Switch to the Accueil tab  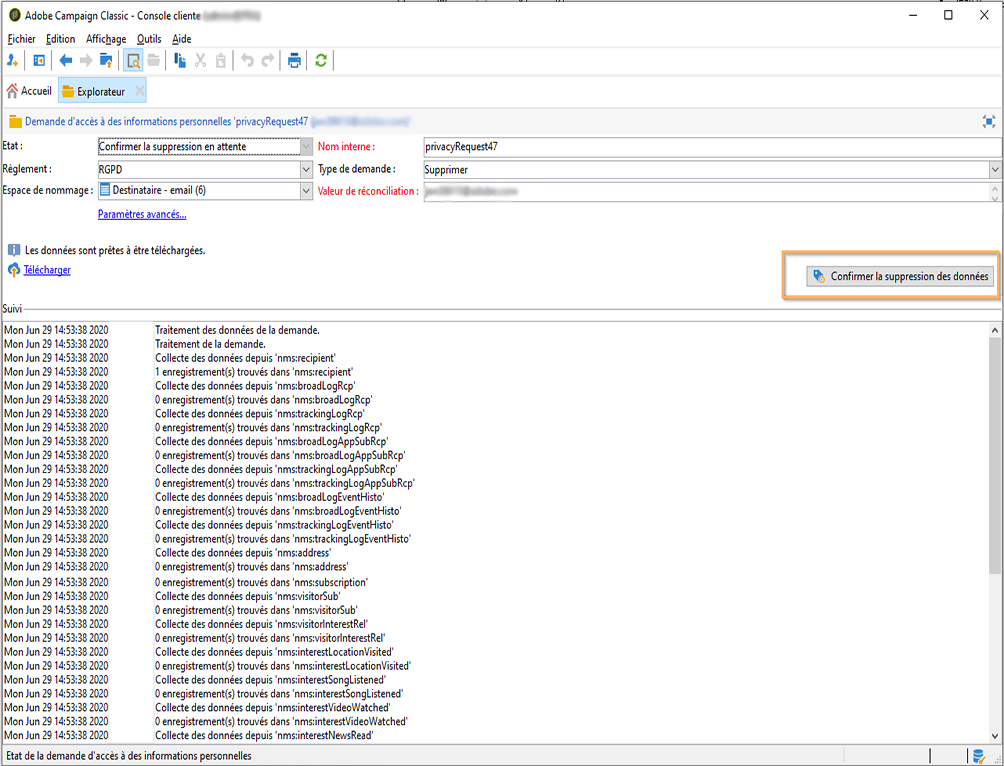pyautogui.click(x=29, y=91)
